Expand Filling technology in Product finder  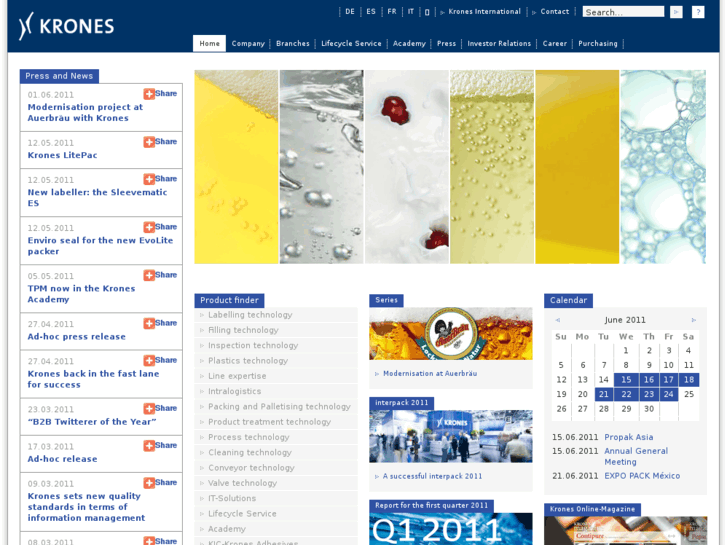(276, 330)
